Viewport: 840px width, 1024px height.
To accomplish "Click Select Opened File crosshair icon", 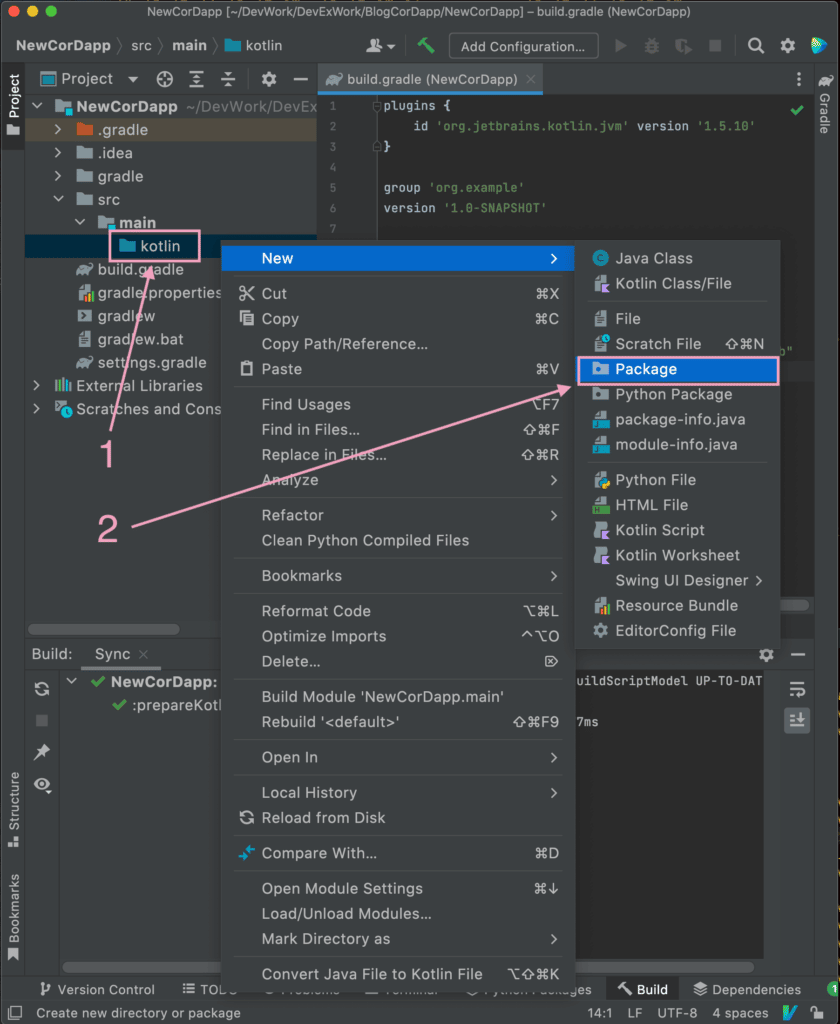I will tap(165, 79).
